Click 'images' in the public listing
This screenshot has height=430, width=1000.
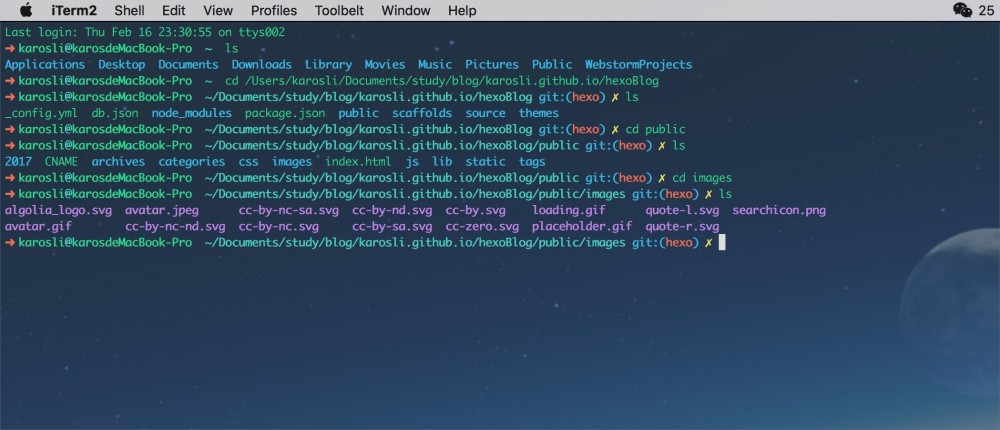[291, 162]
